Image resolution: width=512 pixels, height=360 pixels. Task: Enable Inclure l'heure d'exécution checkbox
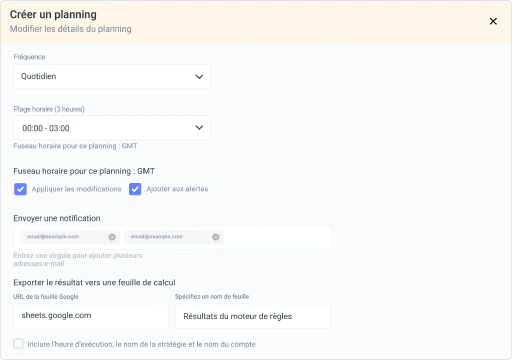point(18,344)
